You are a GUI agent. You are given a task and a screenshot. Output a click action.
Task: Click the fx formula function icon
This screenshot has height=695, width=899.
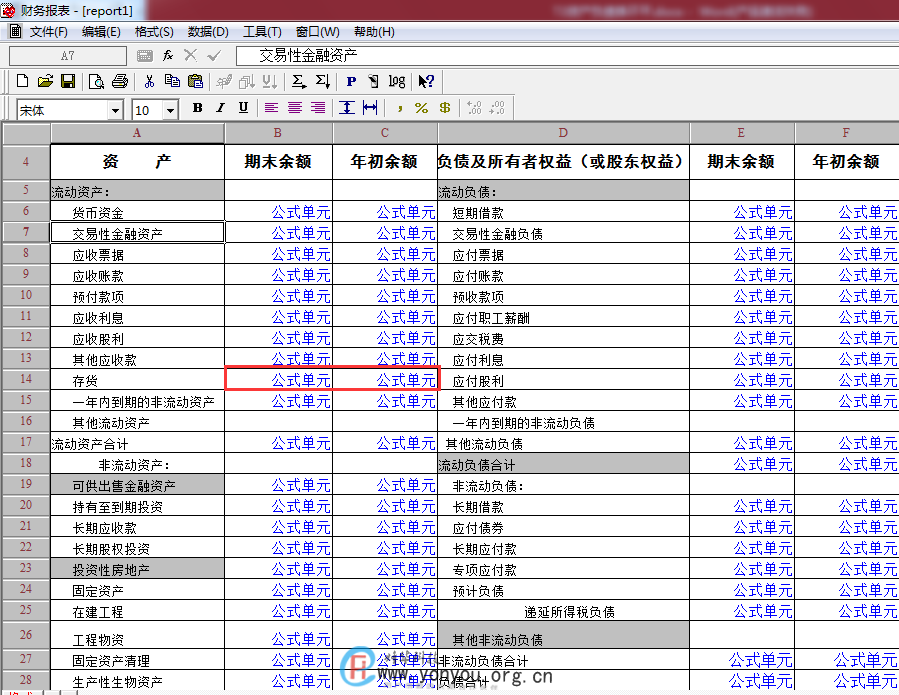pyautogui.click(x=168, y=55)
